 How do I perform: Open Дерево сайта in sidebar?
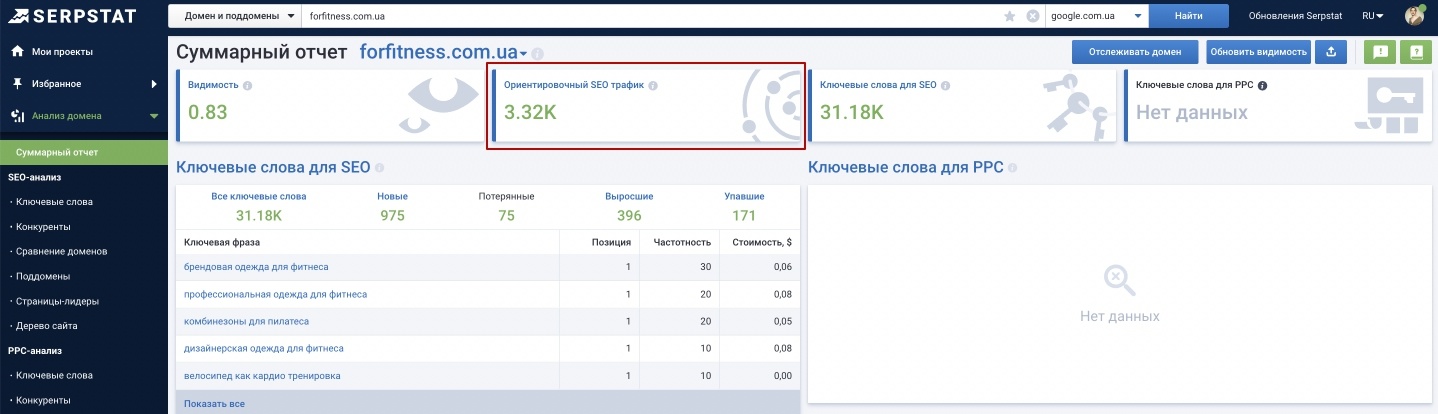click(x=45, y=325)
